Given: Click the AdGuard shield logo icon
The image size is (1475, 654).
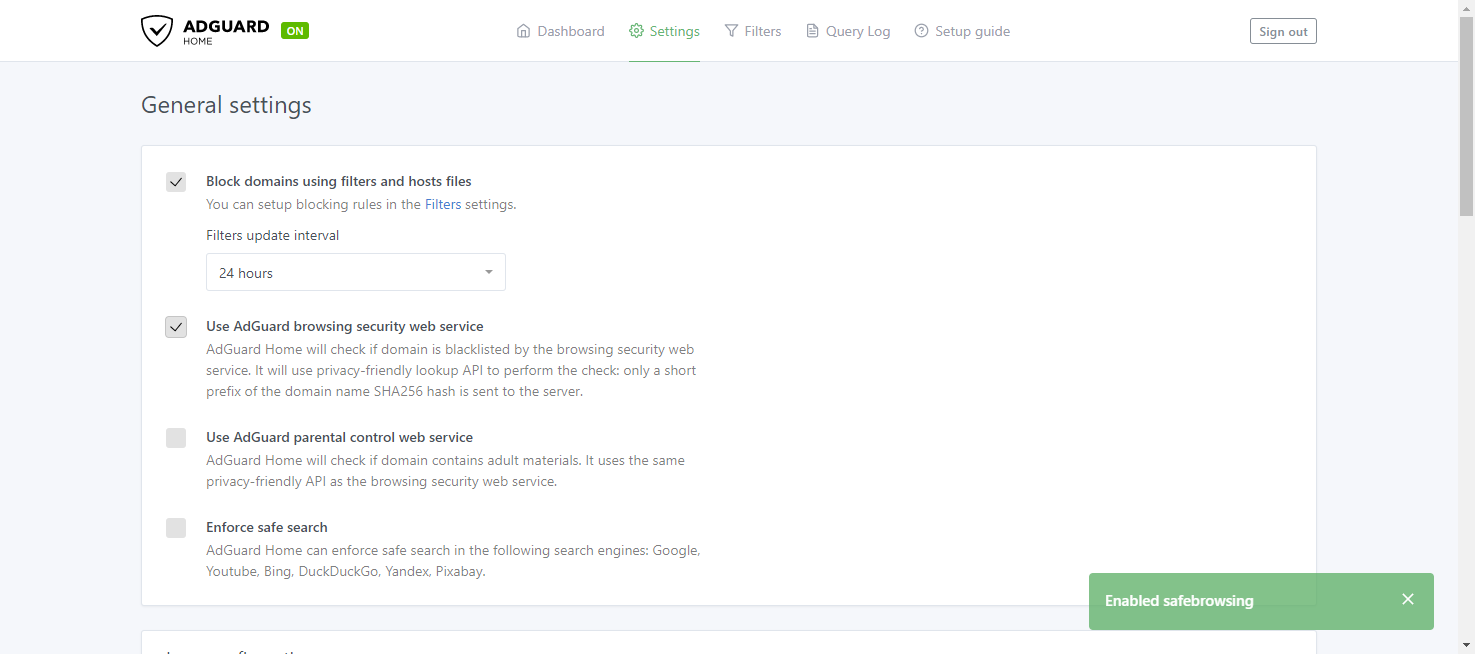Looking at the screenshot, I should pos(157,31).
